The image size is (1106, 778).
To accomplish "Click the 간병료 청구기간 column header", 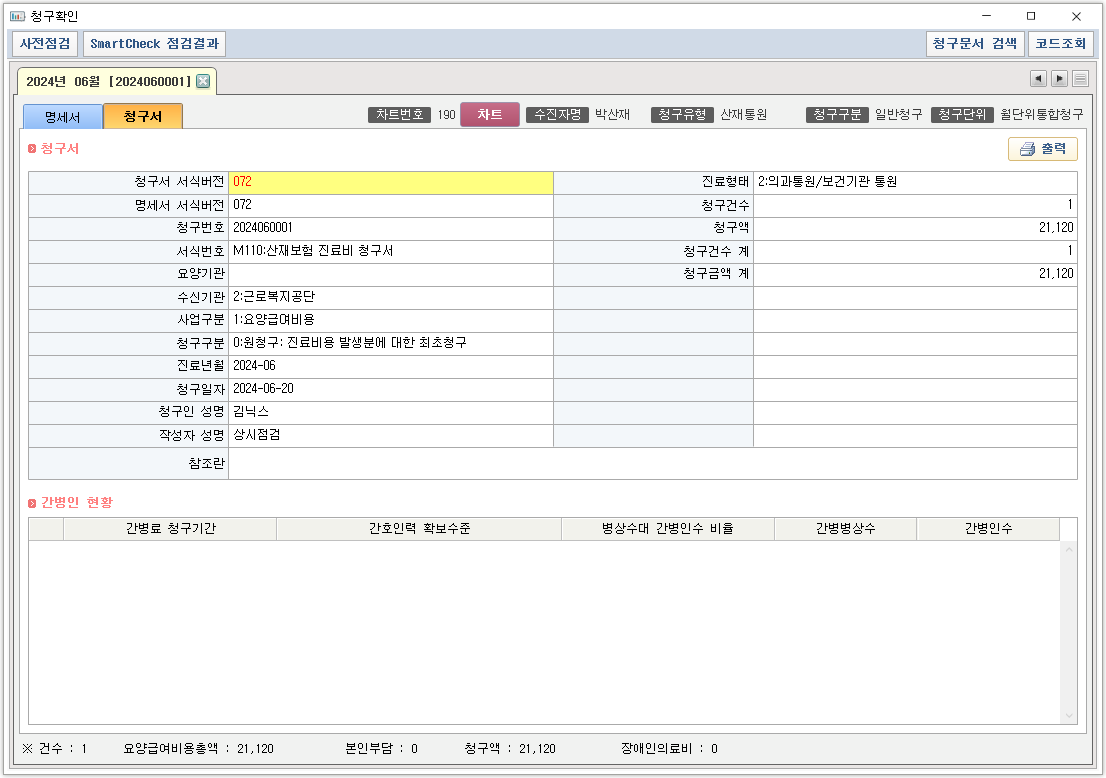I will pos(170,529).
